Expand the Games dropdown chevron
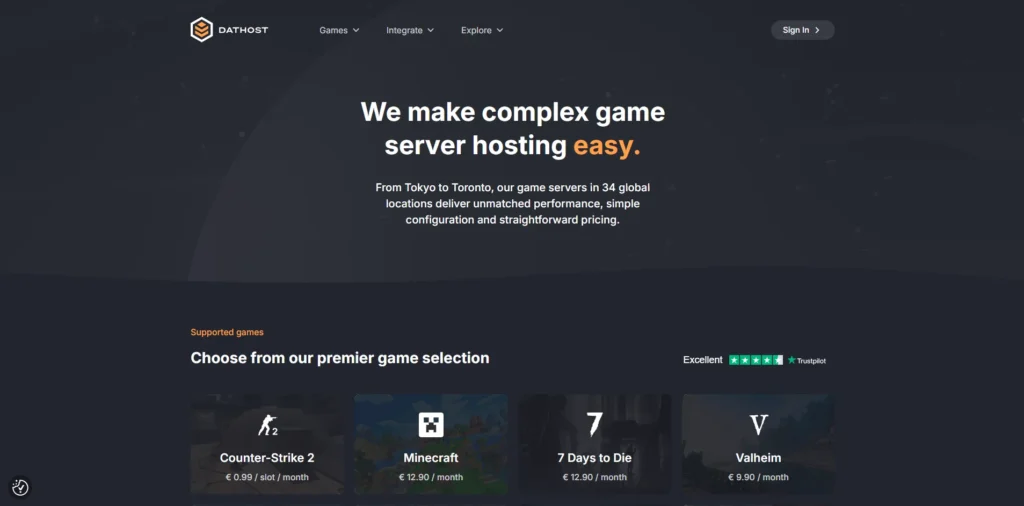The height and width of the screenshot is (506, 1024). [356, 30]
